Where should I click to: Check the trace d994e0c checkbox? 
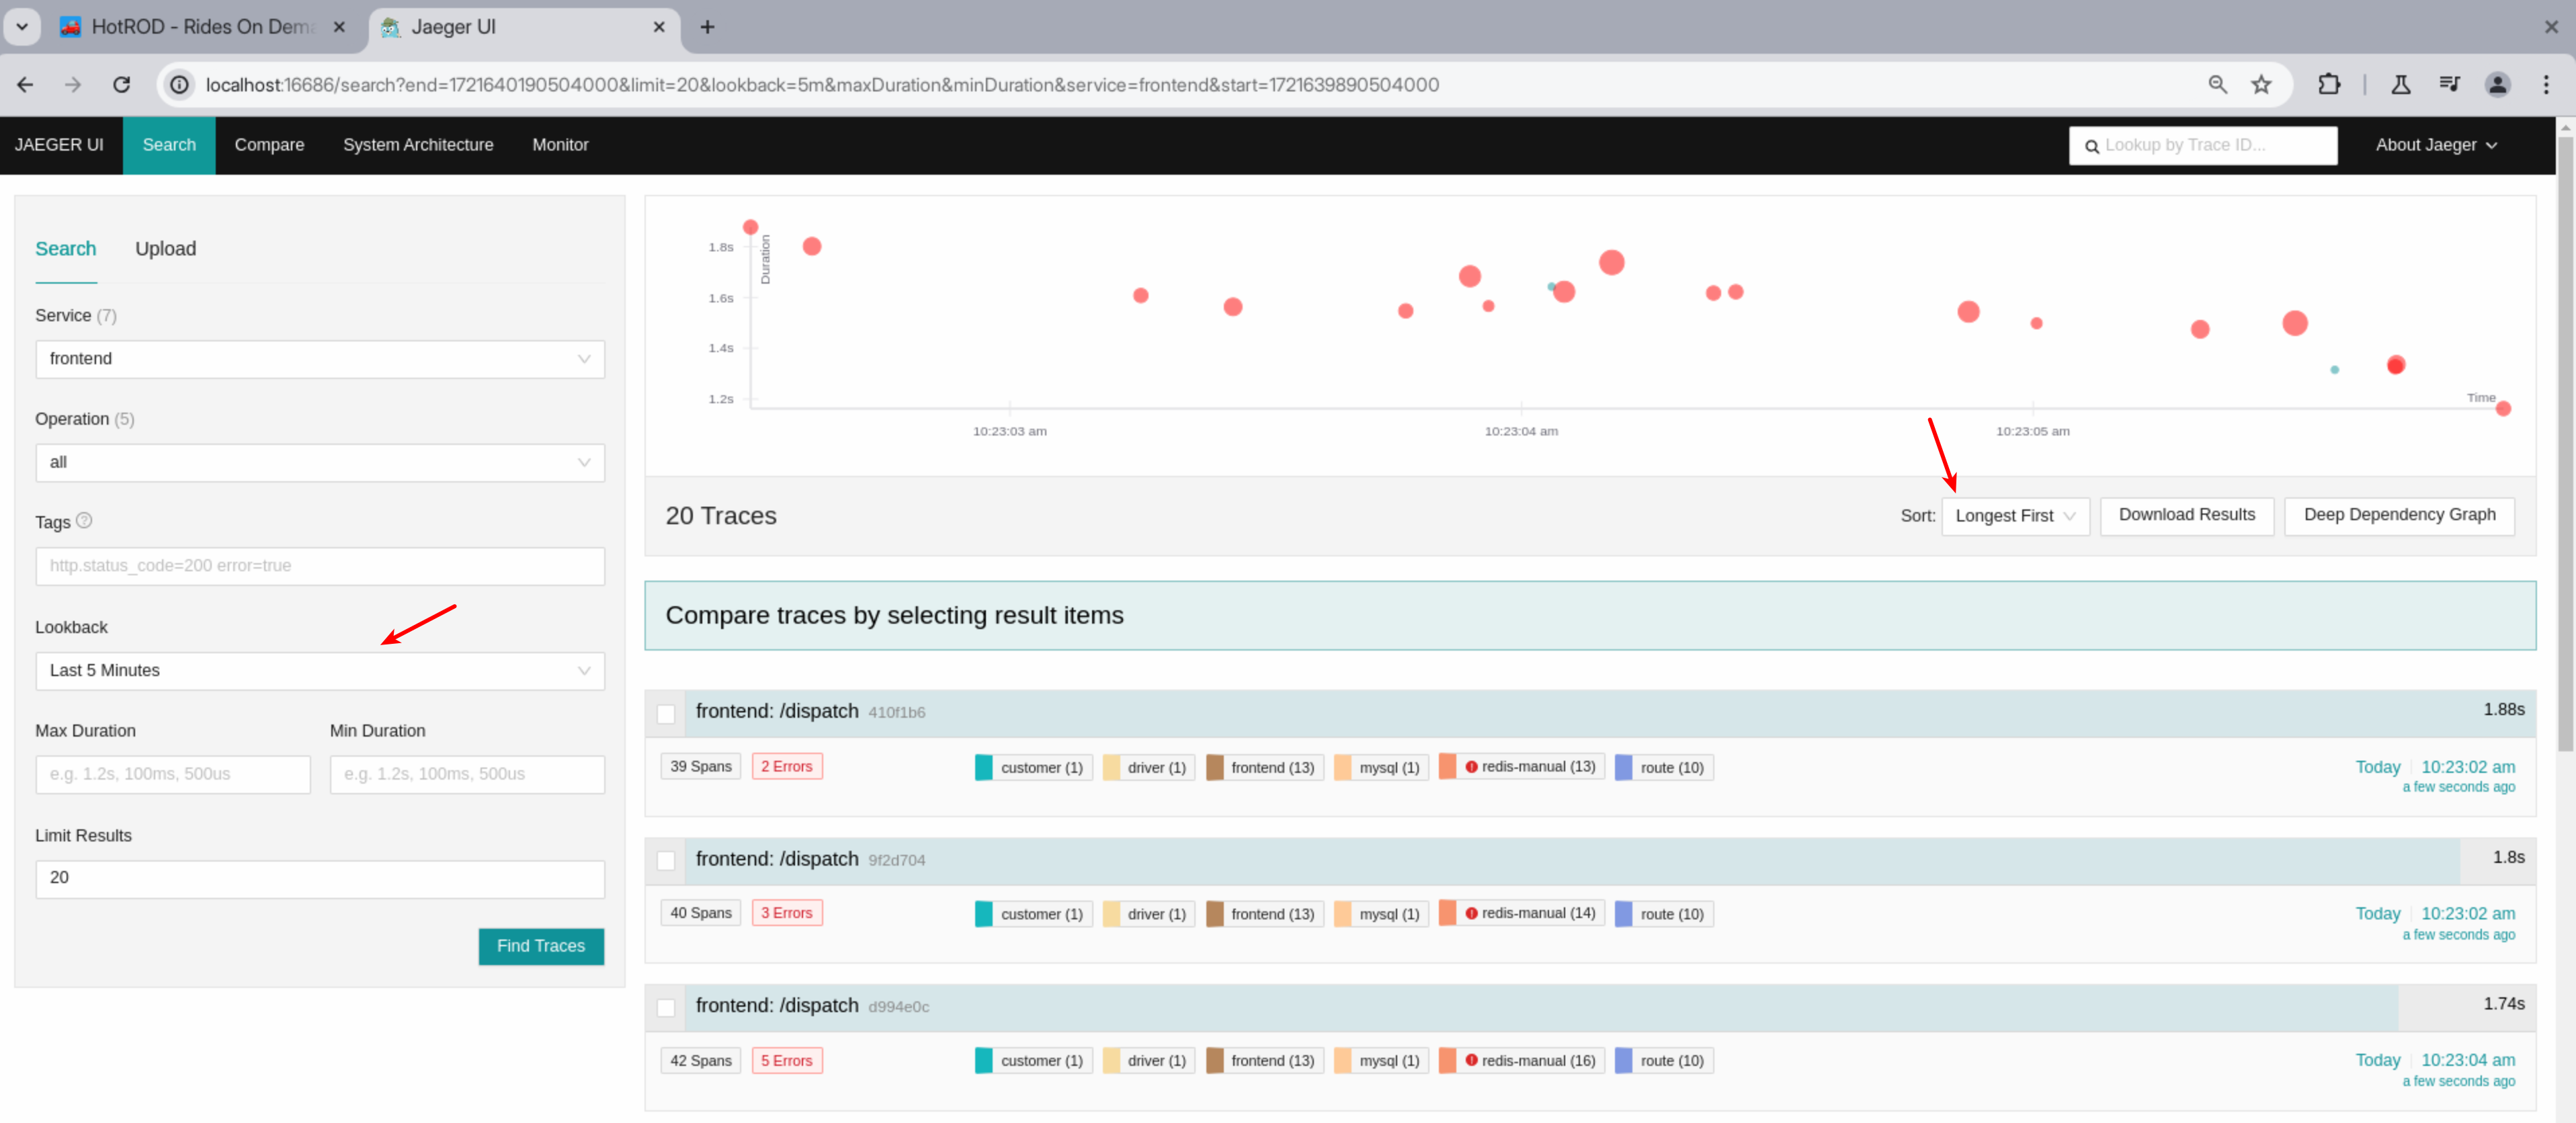[x=666, y=1007]
